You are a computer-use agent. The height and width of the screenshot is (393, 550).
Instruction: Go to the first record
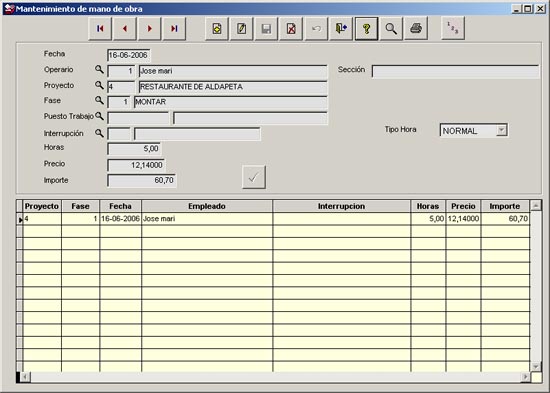coord(100,29)
